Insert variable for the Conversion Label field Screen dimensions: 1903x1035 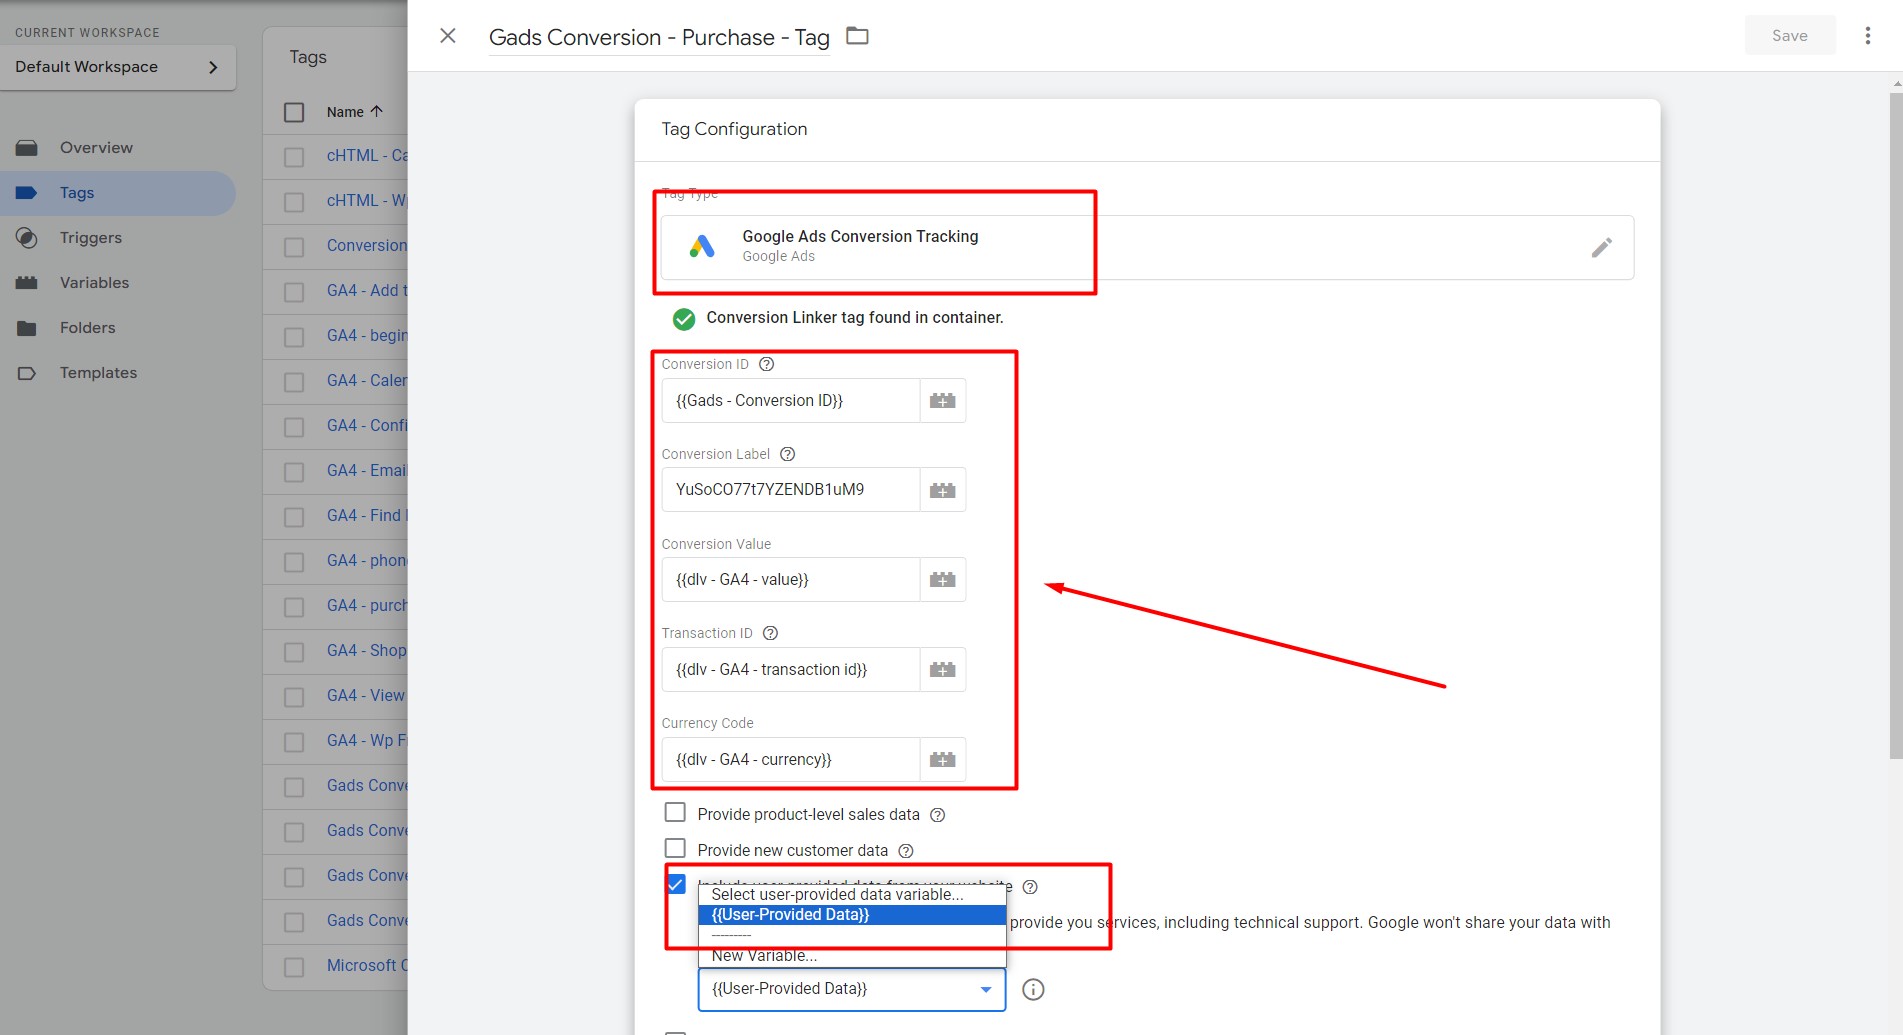click(942, 490)
